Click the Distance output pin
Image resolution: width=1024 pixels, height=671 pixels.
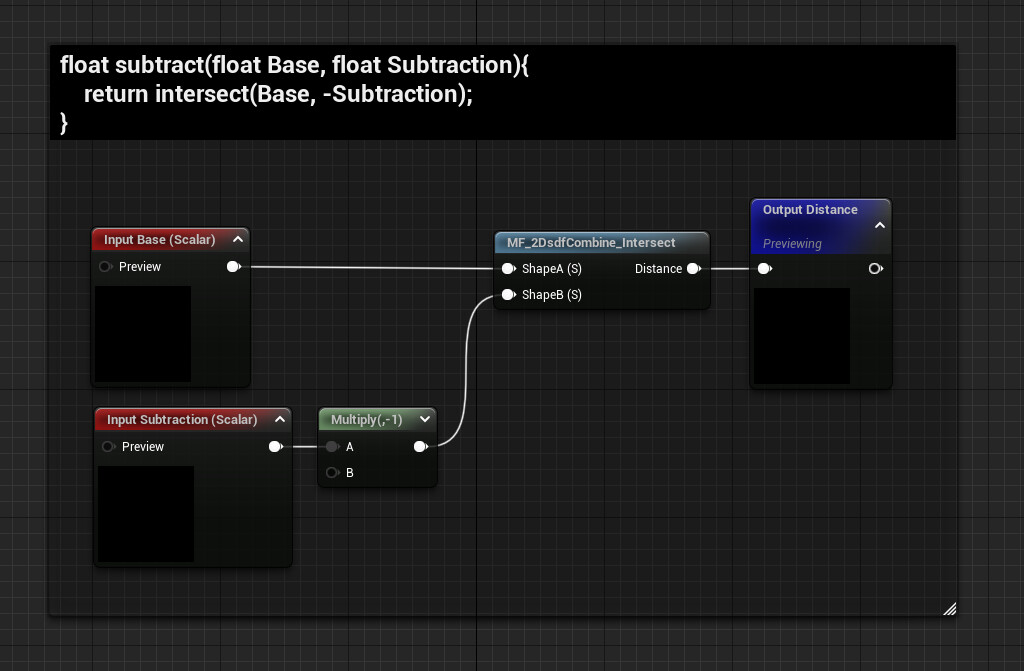[x=693, y=268]
